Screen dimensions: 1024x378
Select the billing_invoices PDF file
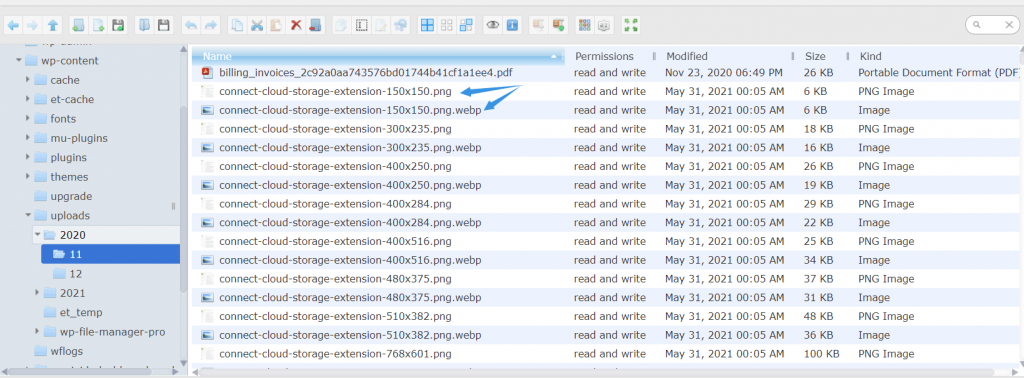click(606, 72)
